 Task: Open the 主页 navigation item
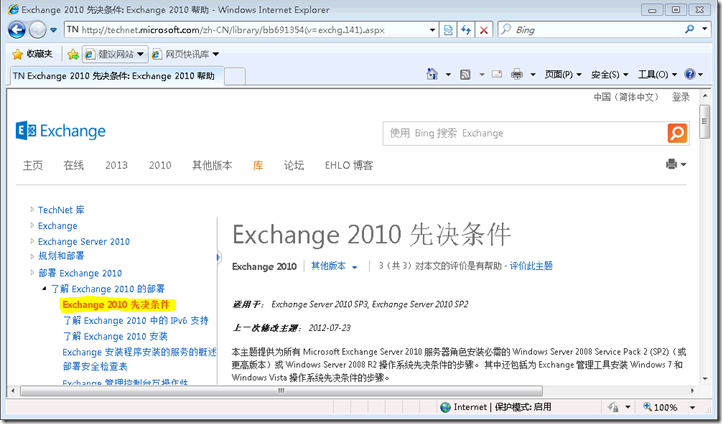pyautogui.click(x=33, y=165)
